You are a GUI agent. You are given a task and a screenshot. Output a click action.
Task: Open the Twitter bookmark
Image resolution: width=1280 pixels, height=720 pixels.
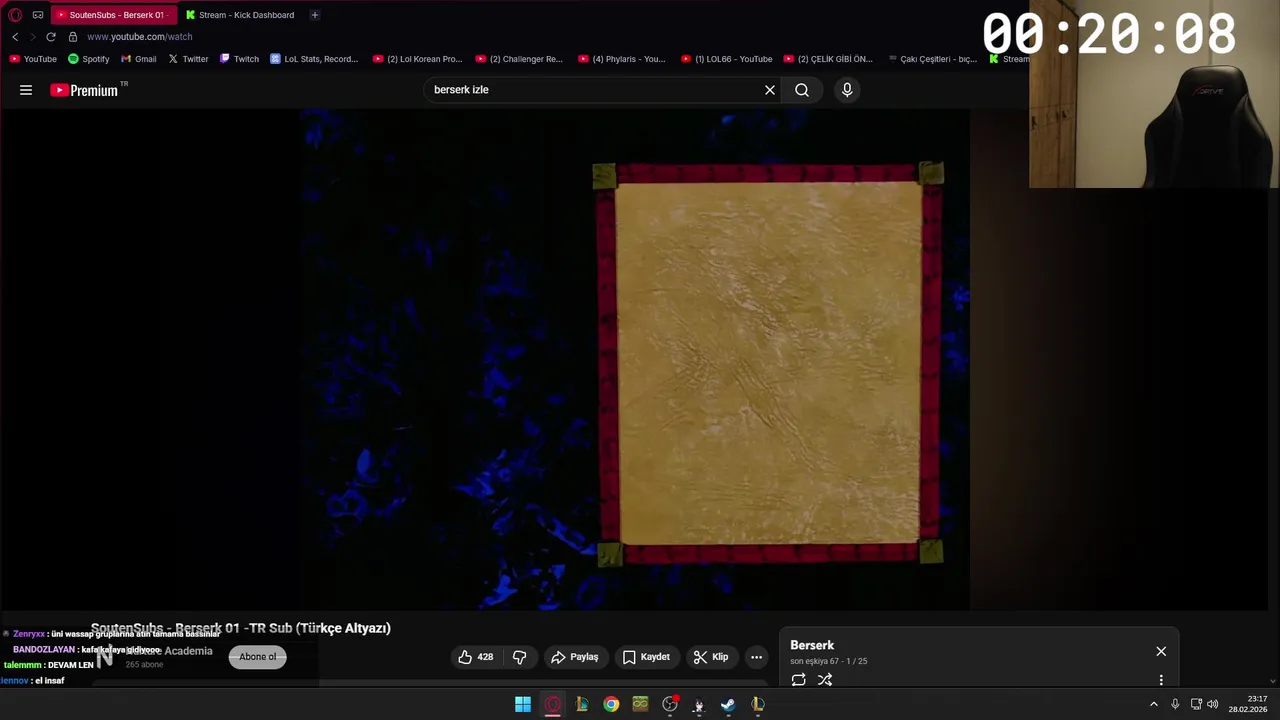188,59
